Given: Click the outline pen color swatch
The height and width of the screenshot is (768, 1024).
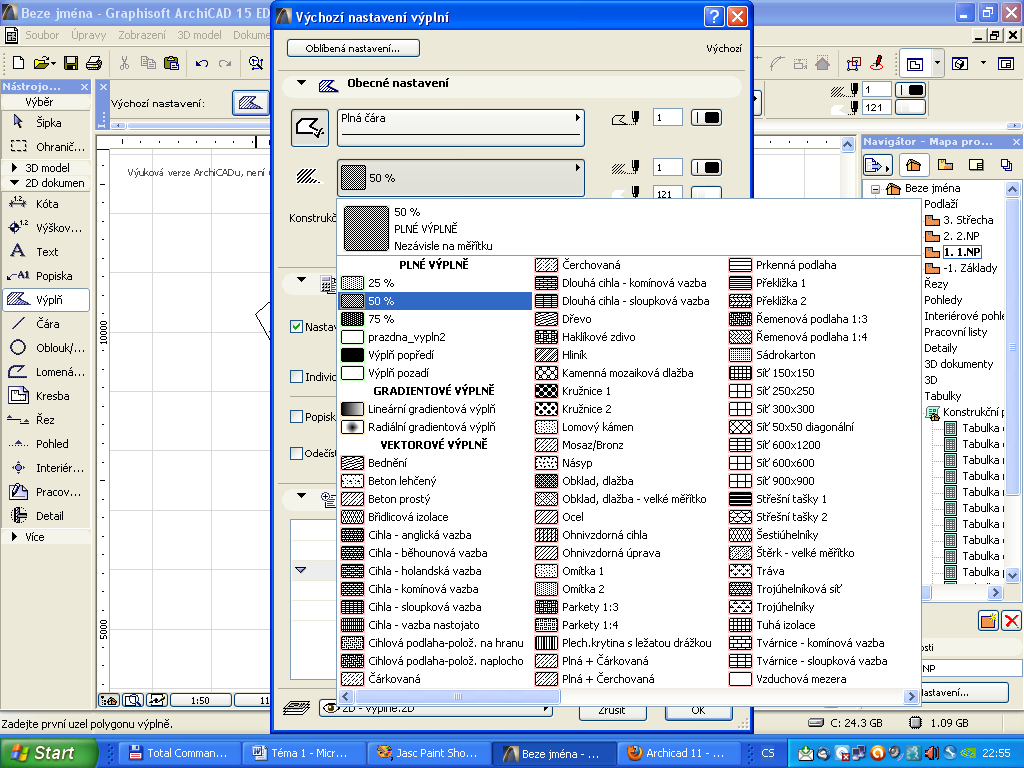Looking at the screenshot, I should coord(707,118).
